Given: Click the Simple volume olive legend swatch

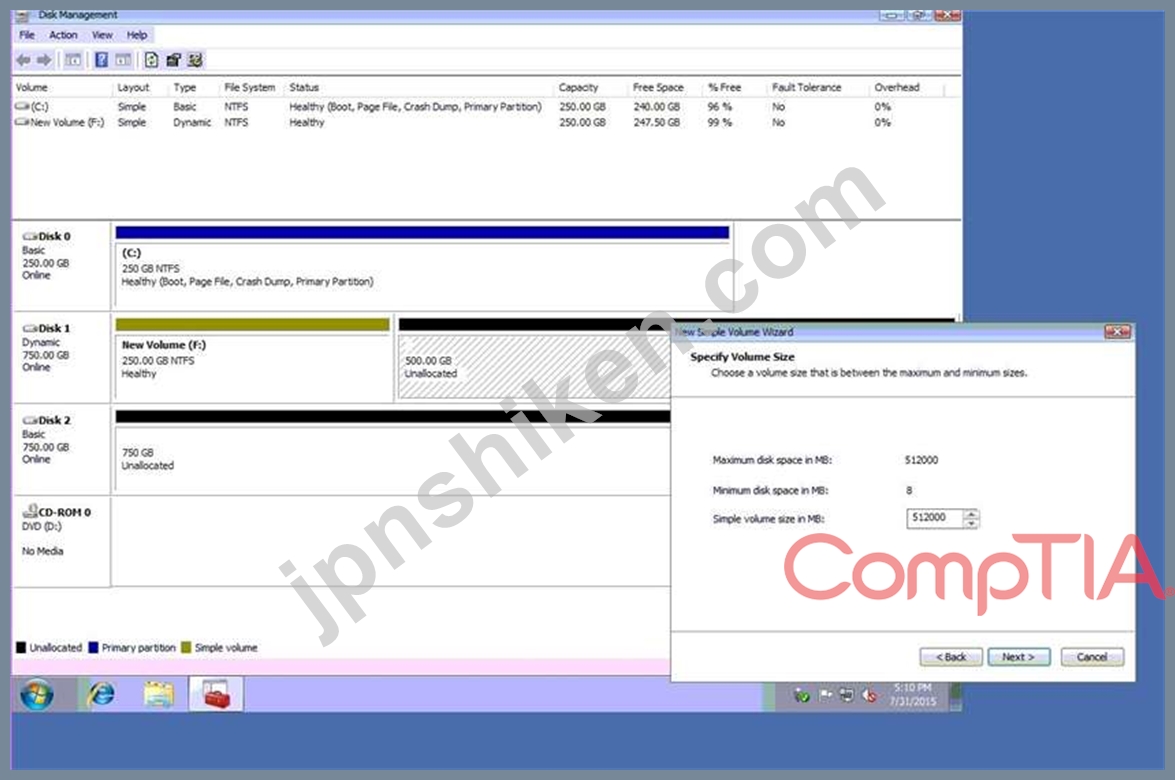Looking at the screenshot, I should tap(186, 647).
